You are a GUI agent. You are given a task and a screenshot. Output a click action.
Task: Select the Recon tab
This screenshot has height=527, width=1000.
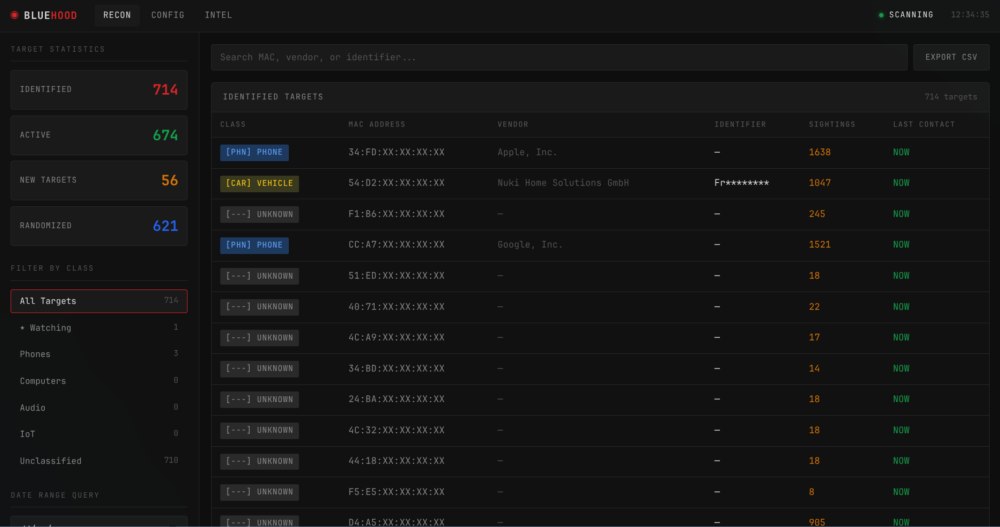(117, 15)
